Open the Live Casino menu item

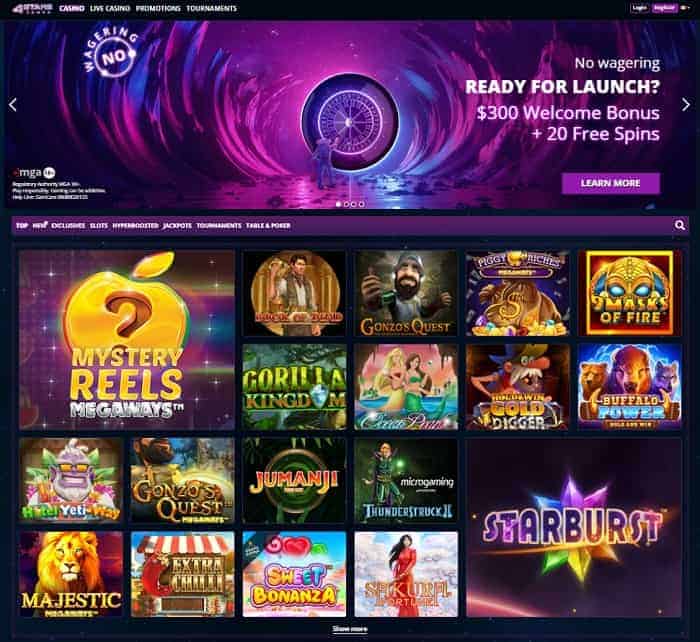point(110,8)
